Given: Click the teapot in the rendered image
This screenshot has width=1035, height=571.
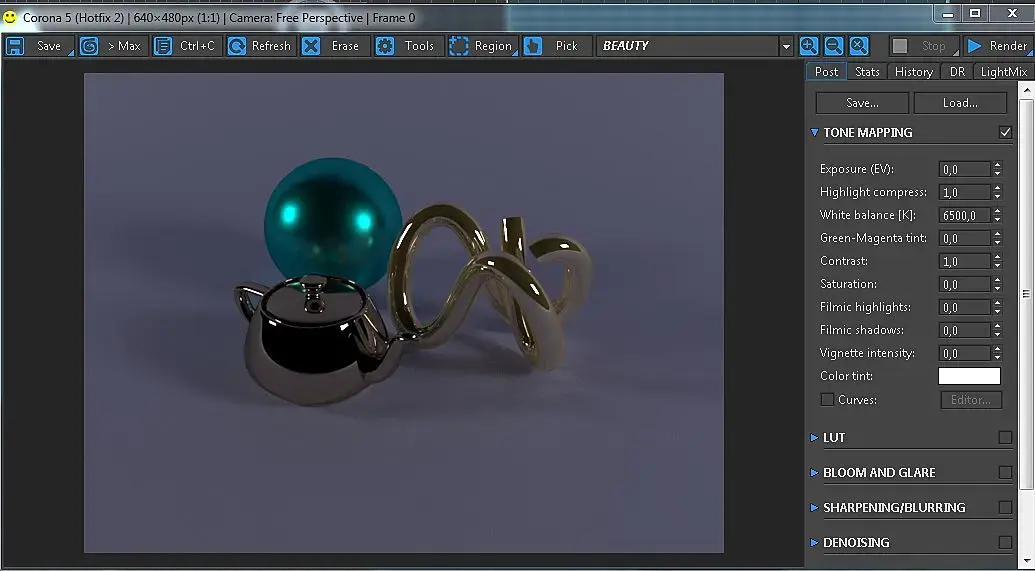Looking at the screenshot, I should (319, 340).
